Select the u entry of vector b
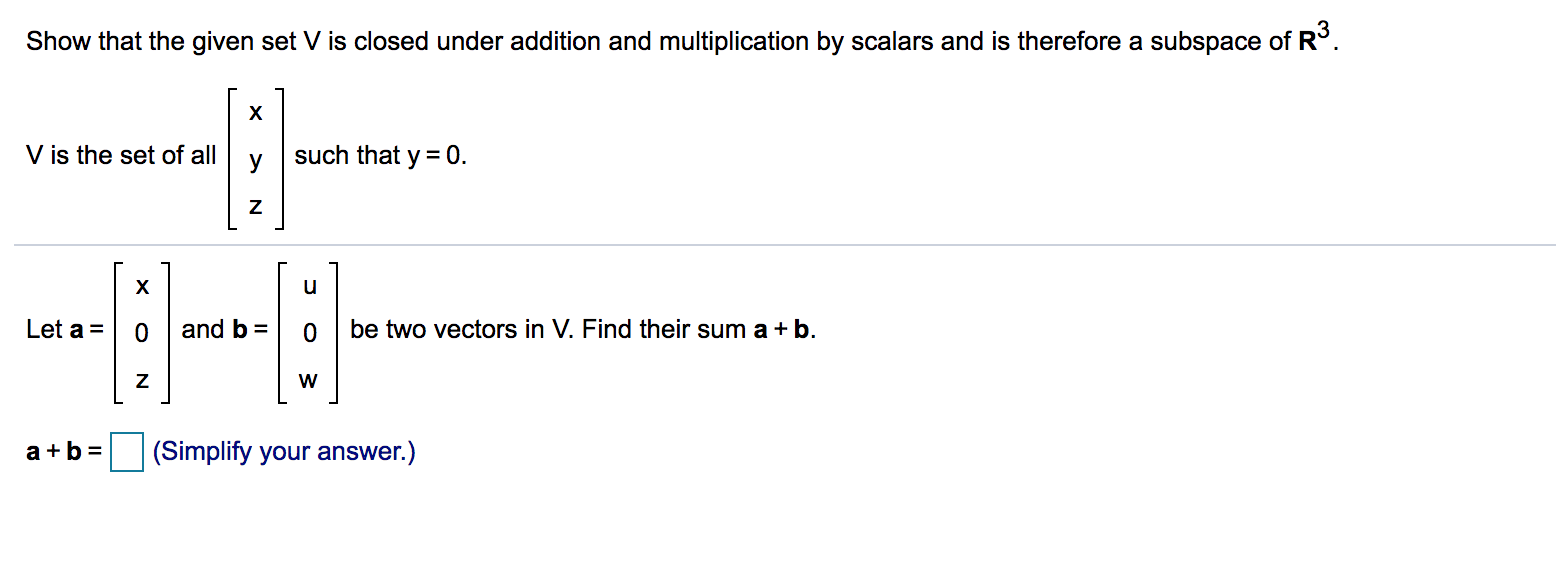 [309, 287]
